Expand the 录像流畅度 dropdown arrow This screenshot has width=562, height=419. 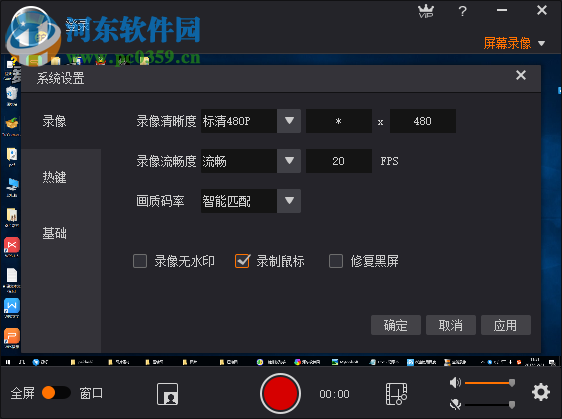click(x=289, y=161)
